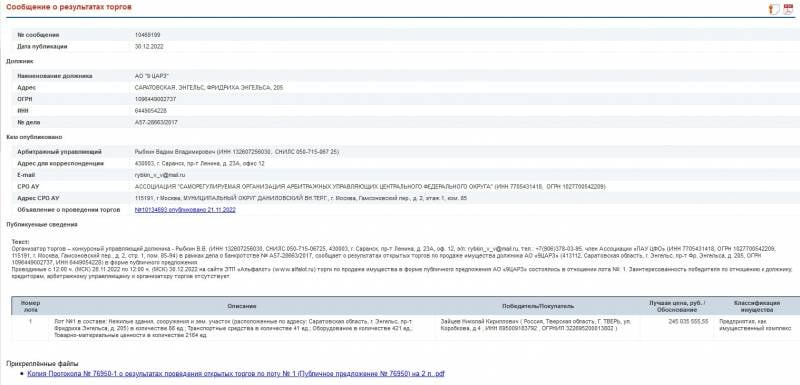Viewport: 800px width, 385px height.
Task: Click the 'Должник' section heading
Action: click(20, 61)
